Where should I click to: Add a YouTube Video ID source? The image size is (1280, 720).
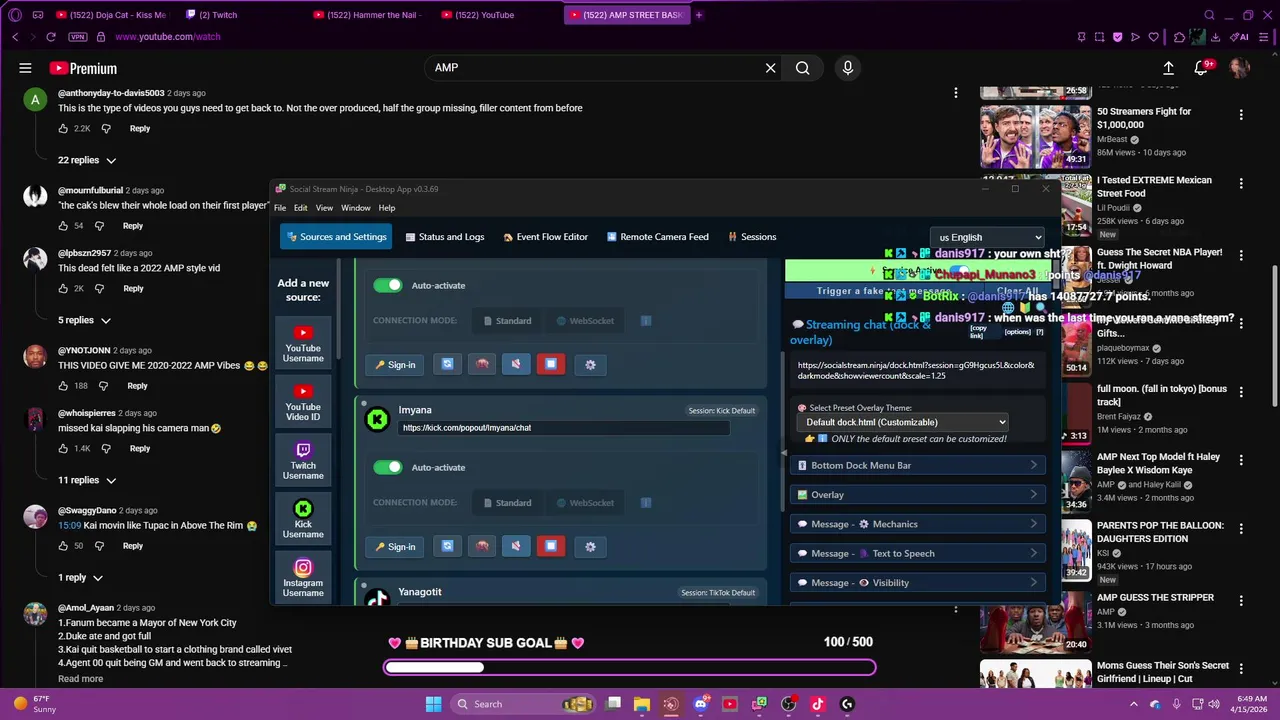tap(303, 403)
